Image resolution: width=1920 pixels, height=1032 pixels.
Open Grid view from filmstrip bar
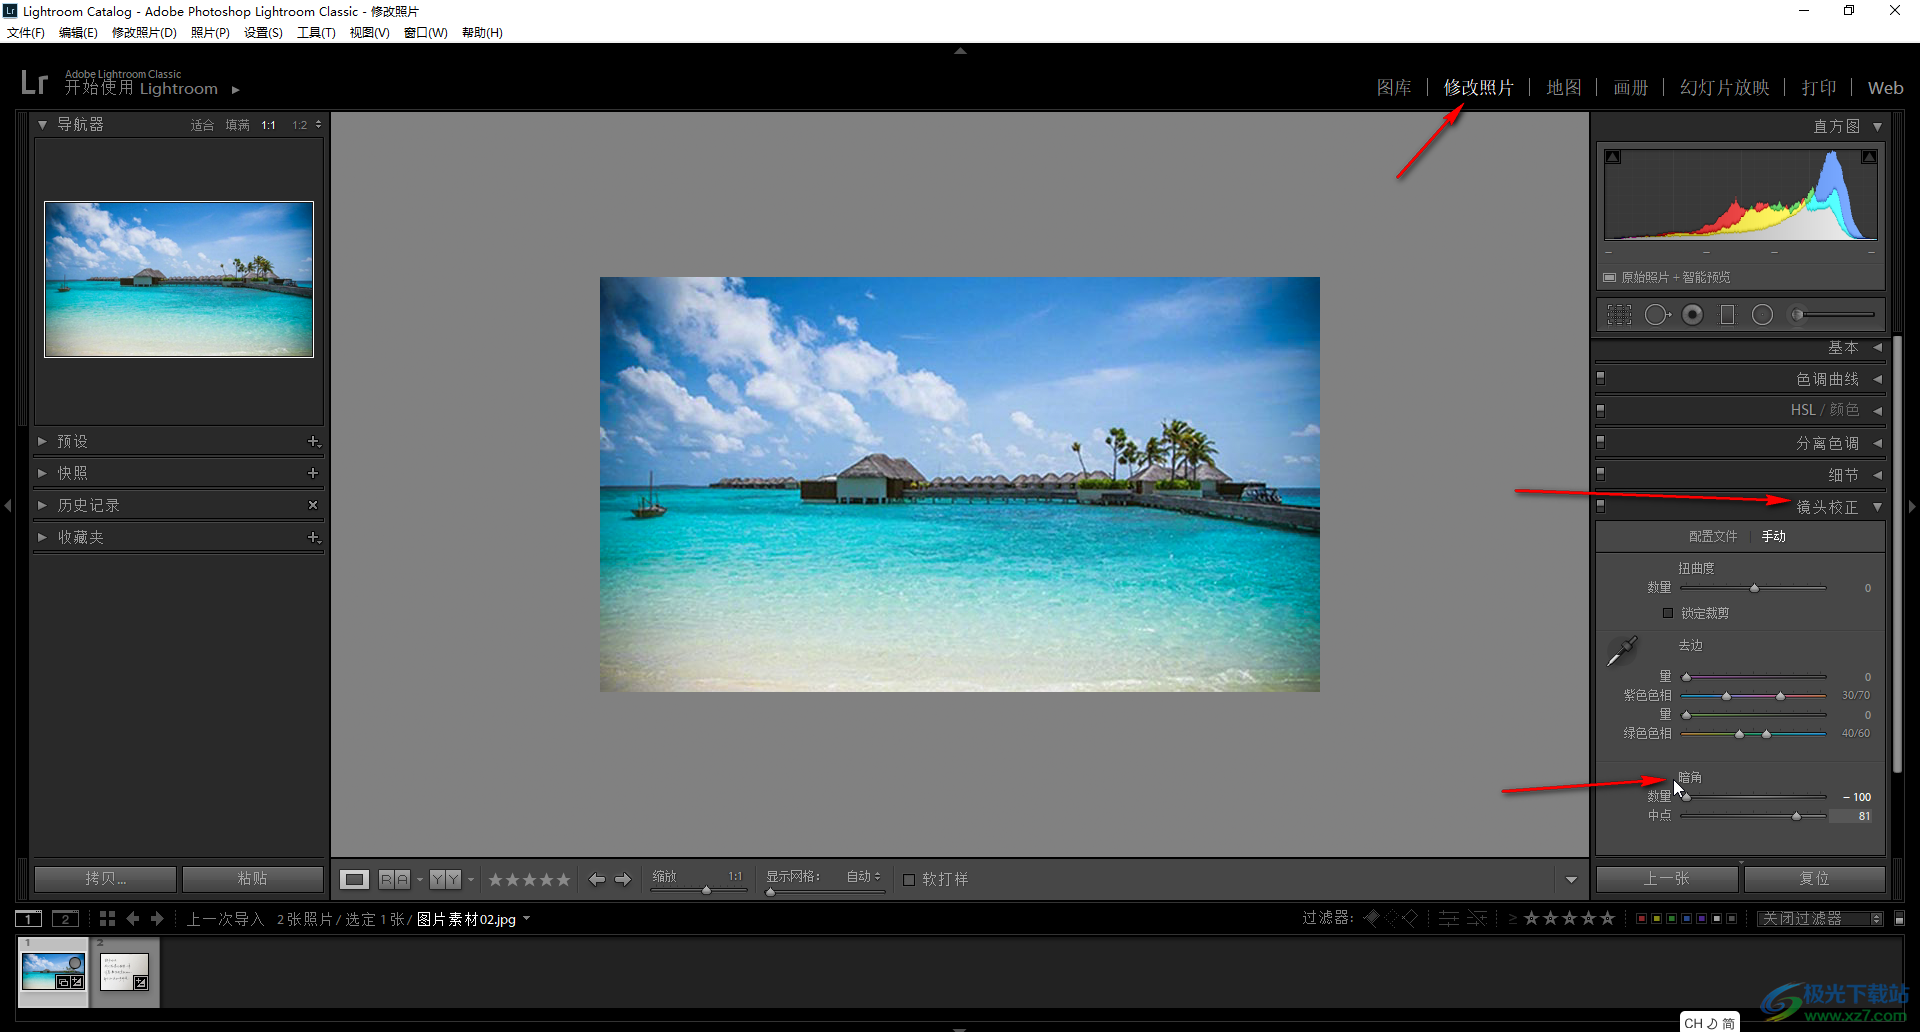[x=107, y=919]
